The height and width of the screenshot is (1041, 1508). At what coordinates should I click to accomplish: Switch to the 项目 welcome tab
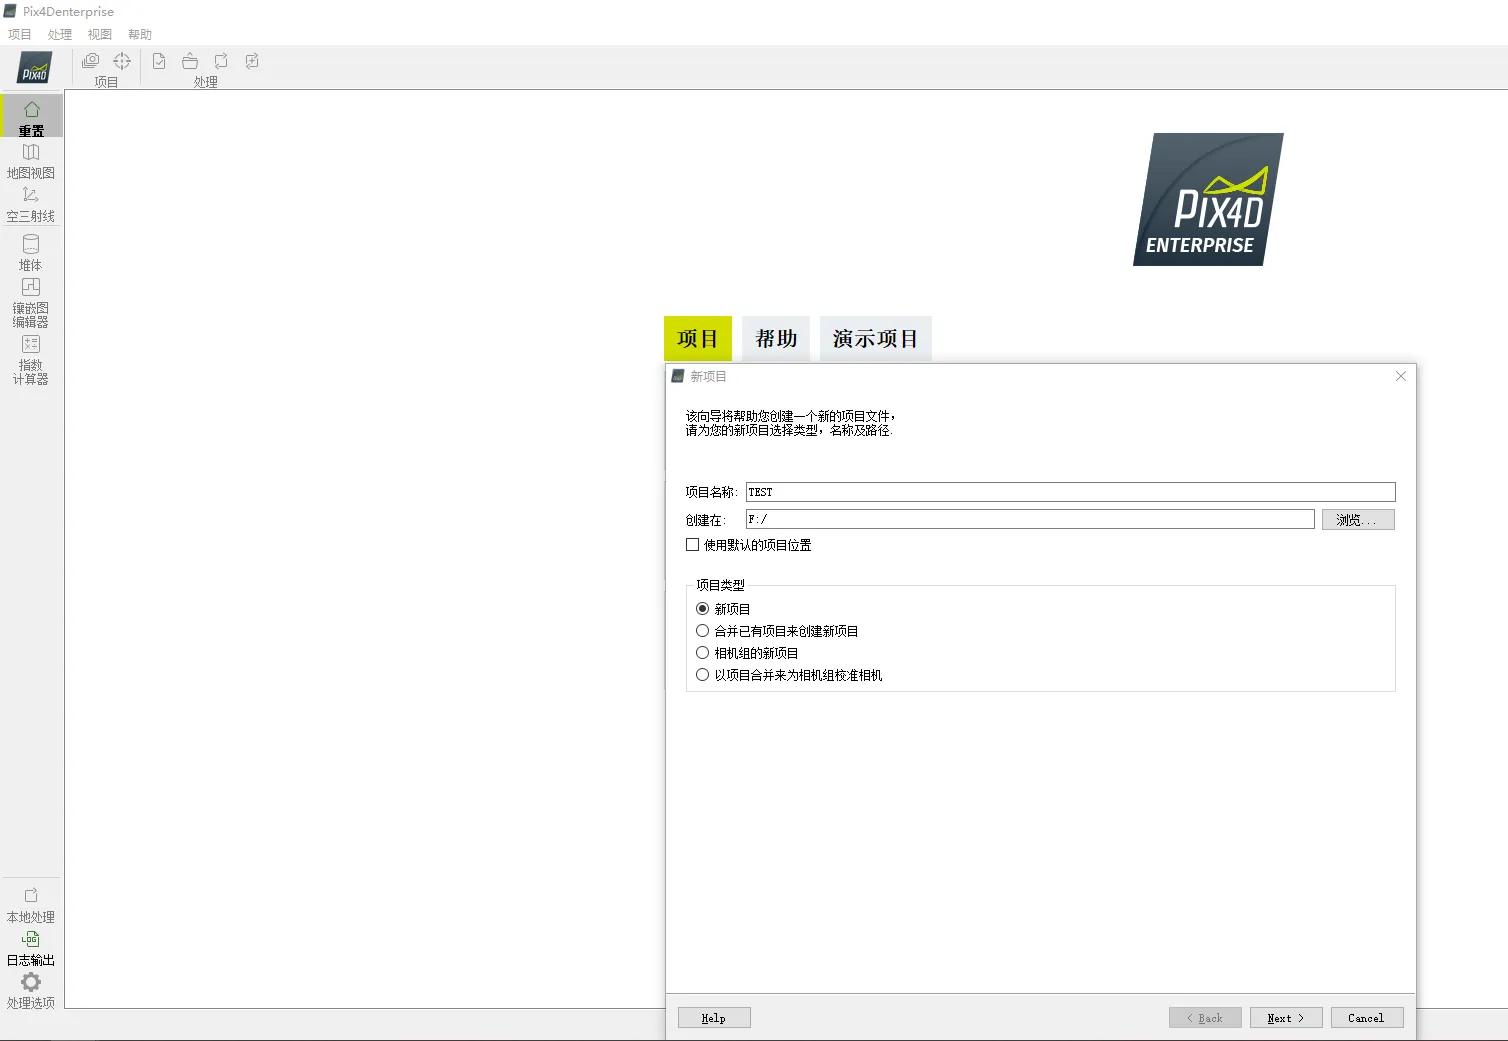point(698,338)
